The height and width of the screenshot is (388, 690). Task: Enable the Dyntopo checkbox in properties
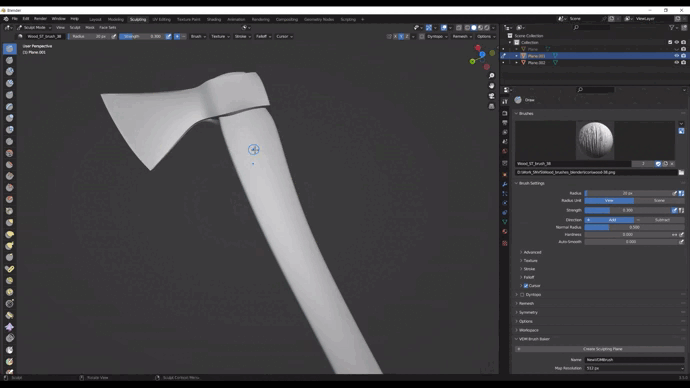tap(522, 295)
